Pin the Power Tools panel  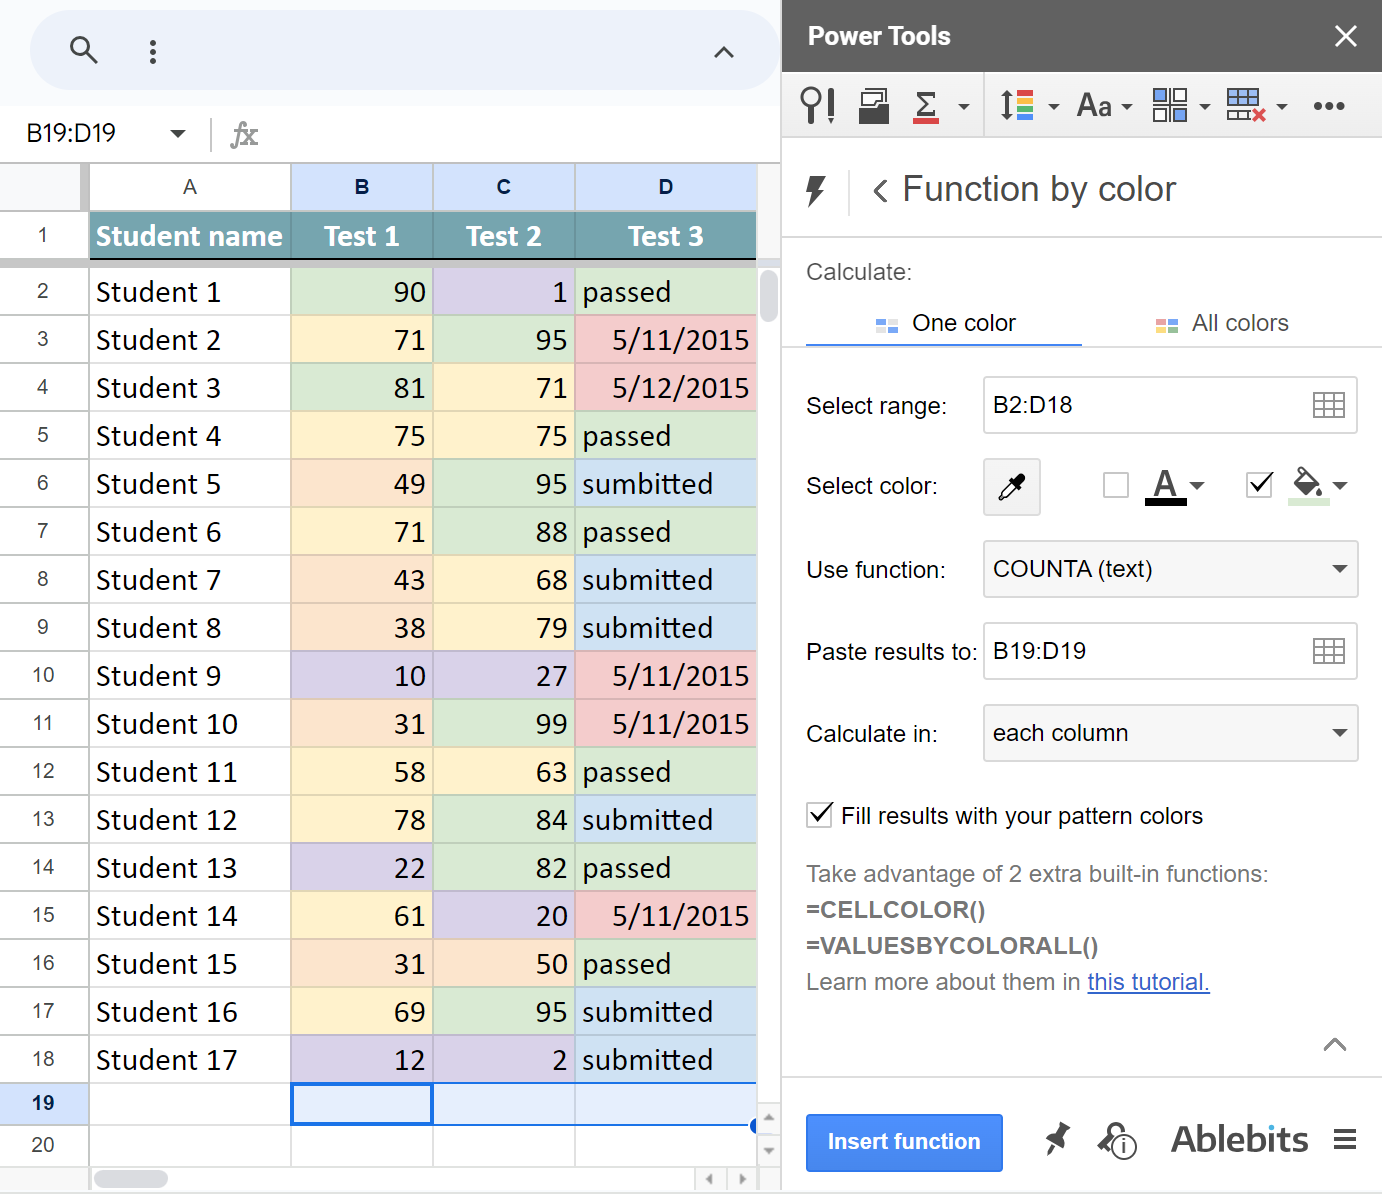[1057, 1140]
